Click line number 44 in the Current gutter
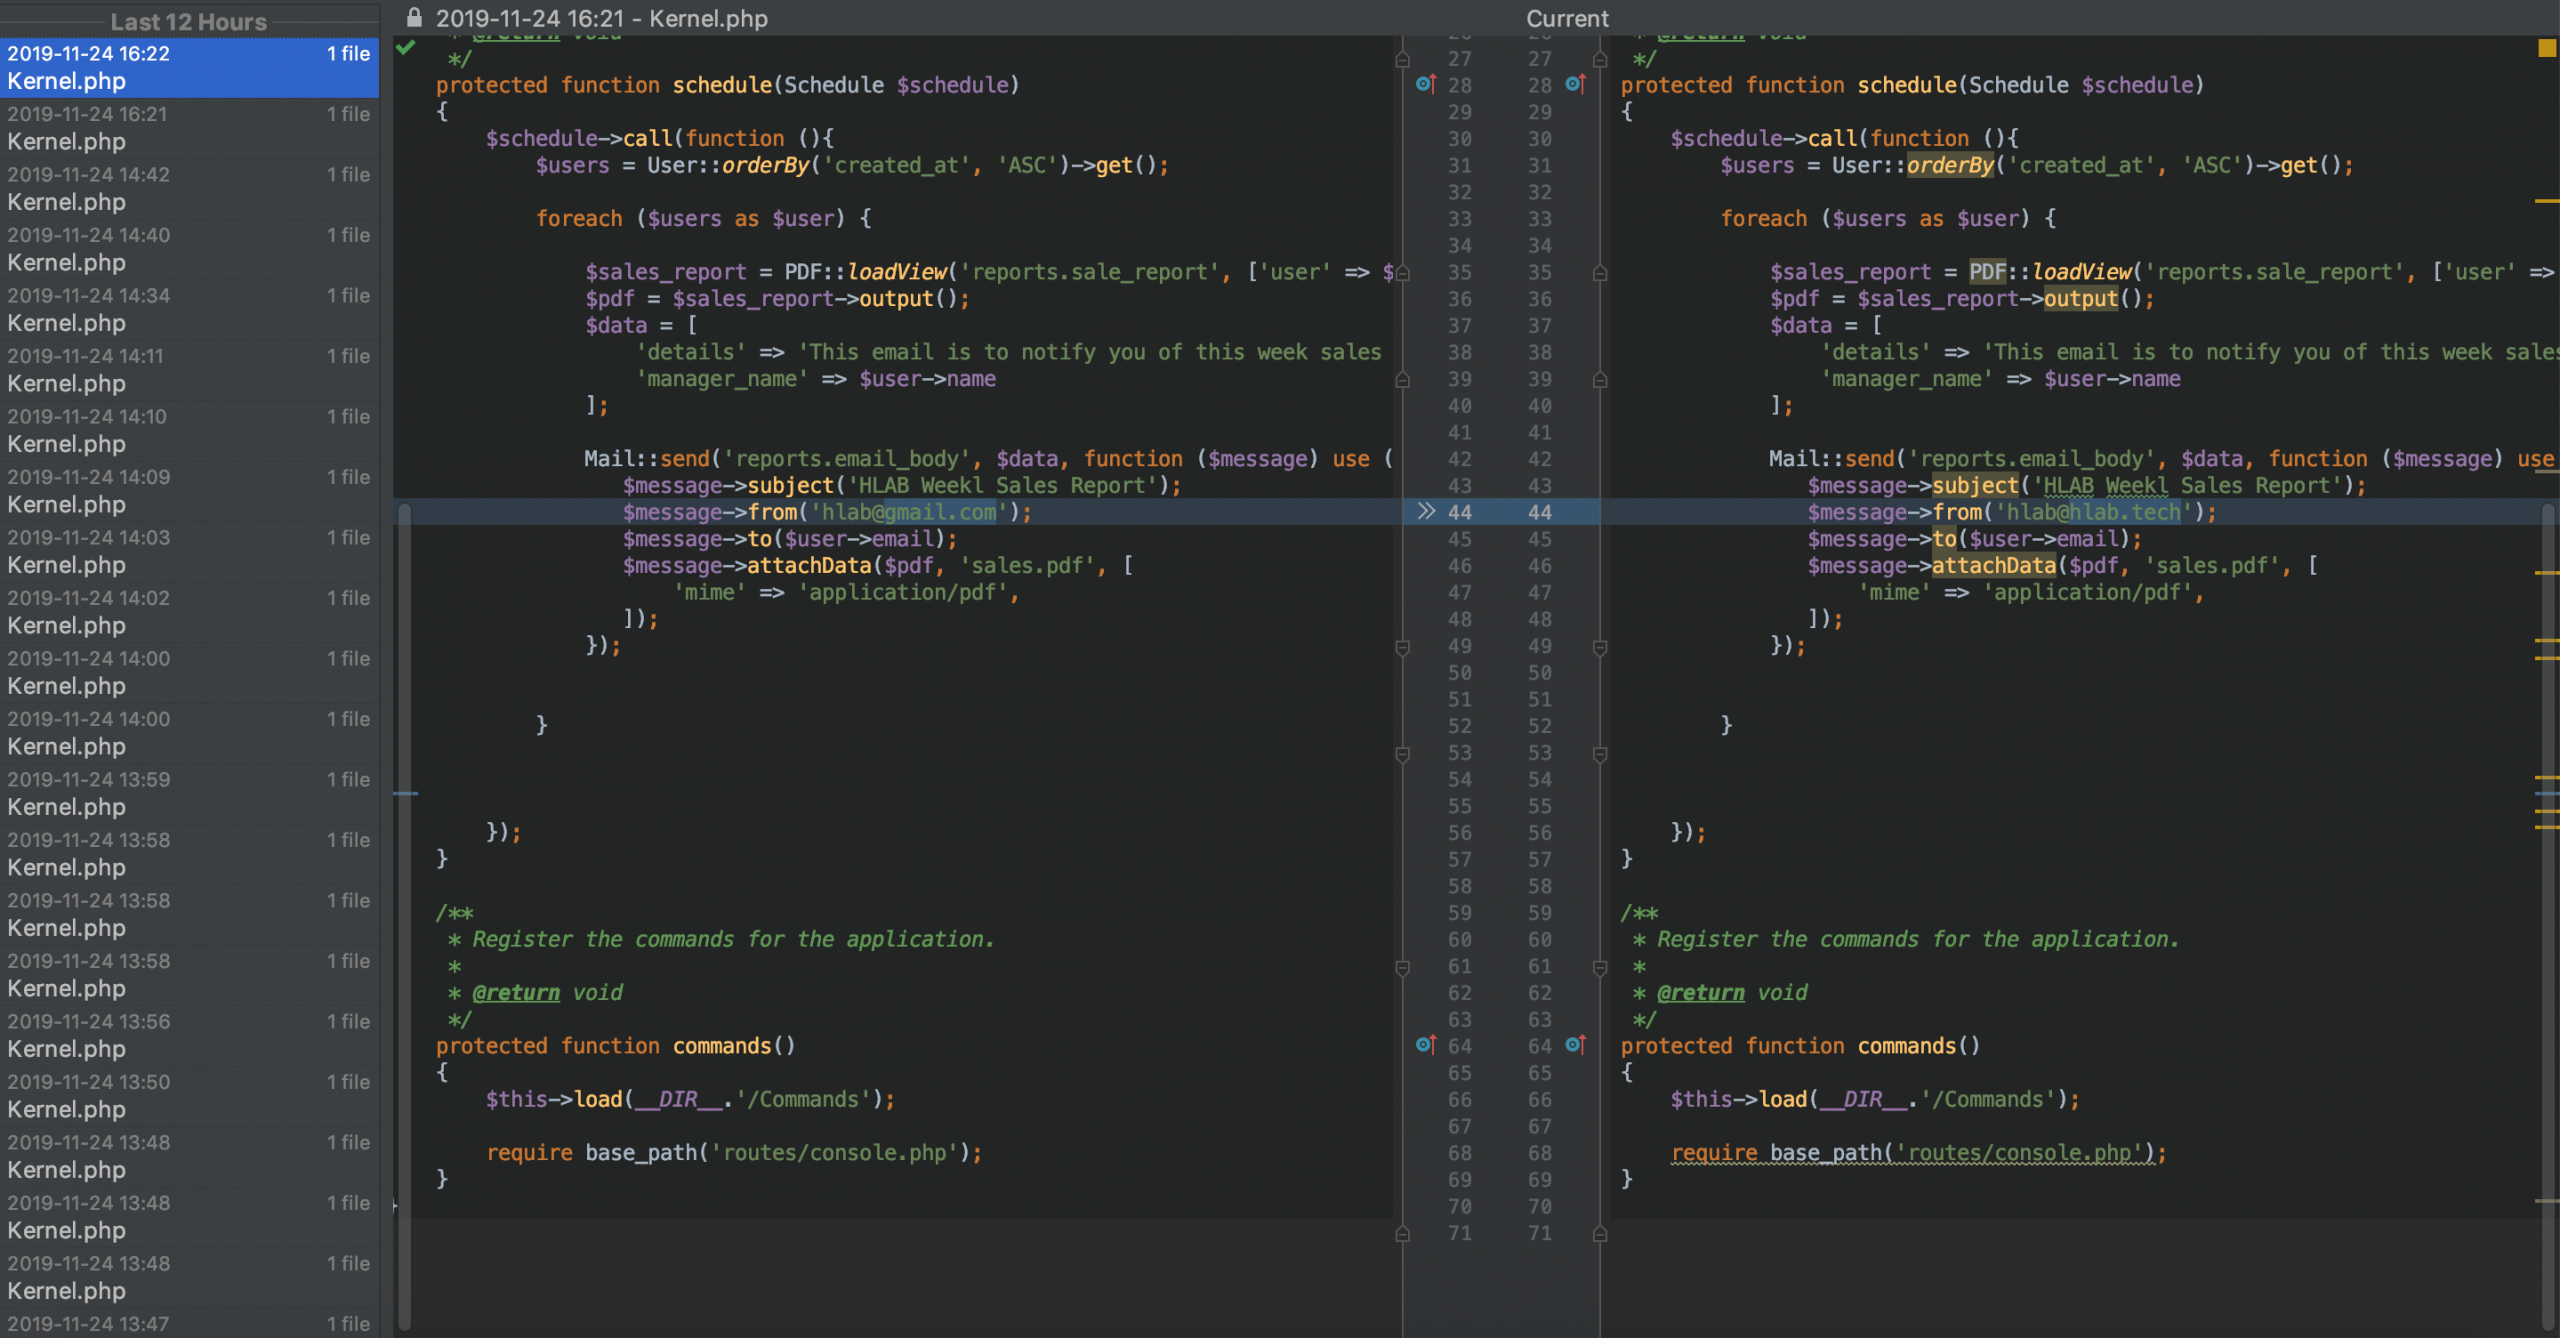 [1540, 512]
